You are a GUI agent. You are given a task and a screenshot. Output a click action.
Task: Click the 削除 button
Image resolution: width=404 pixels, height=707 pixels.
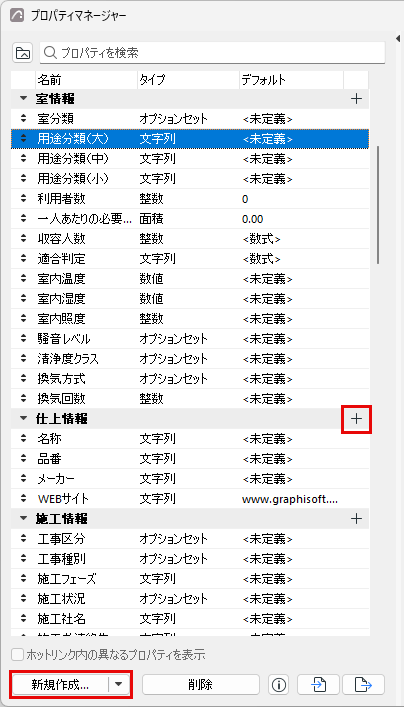pyautogui.click(x=201, y=684)
